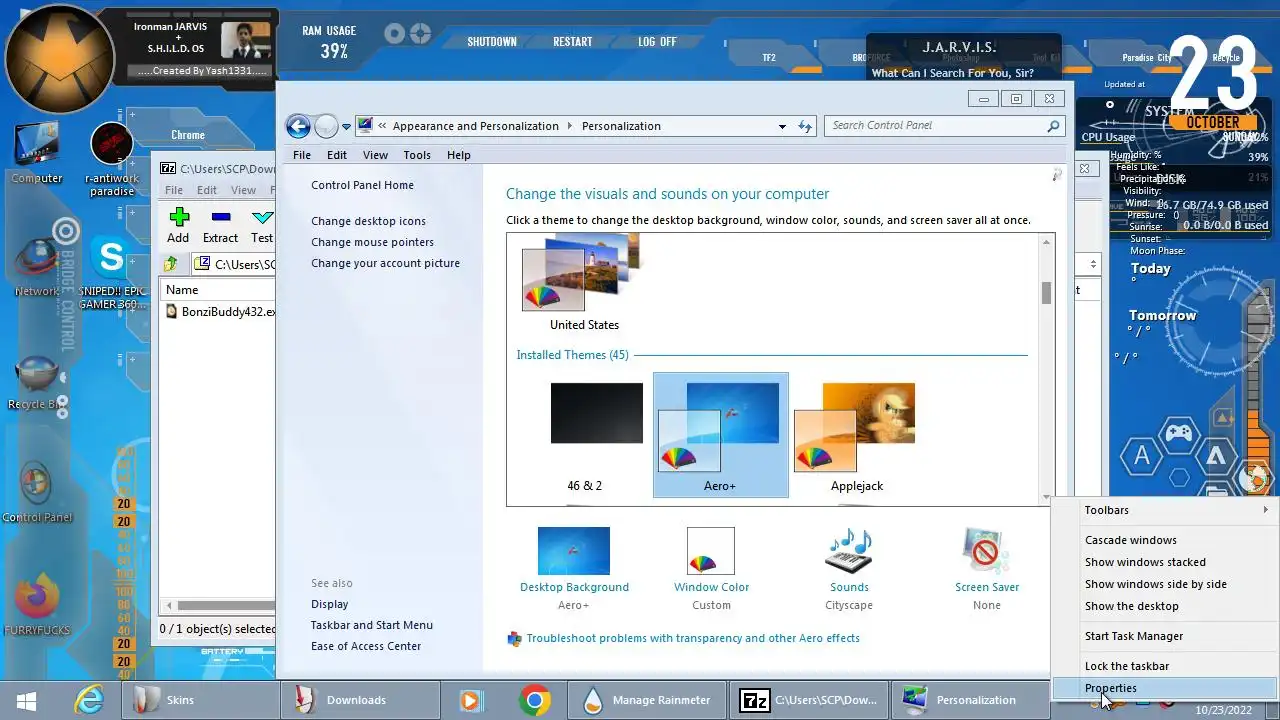This screenshot has height=720, width=1280.
Task: Click the SHUTDOWN button on Rainmeter bar
Action: pos(492,42)
